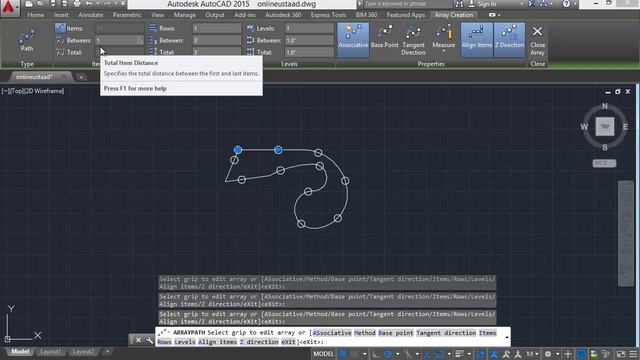Click the N compass direction on ViewCube
The image size is (640, 360).
coord(604,106)
